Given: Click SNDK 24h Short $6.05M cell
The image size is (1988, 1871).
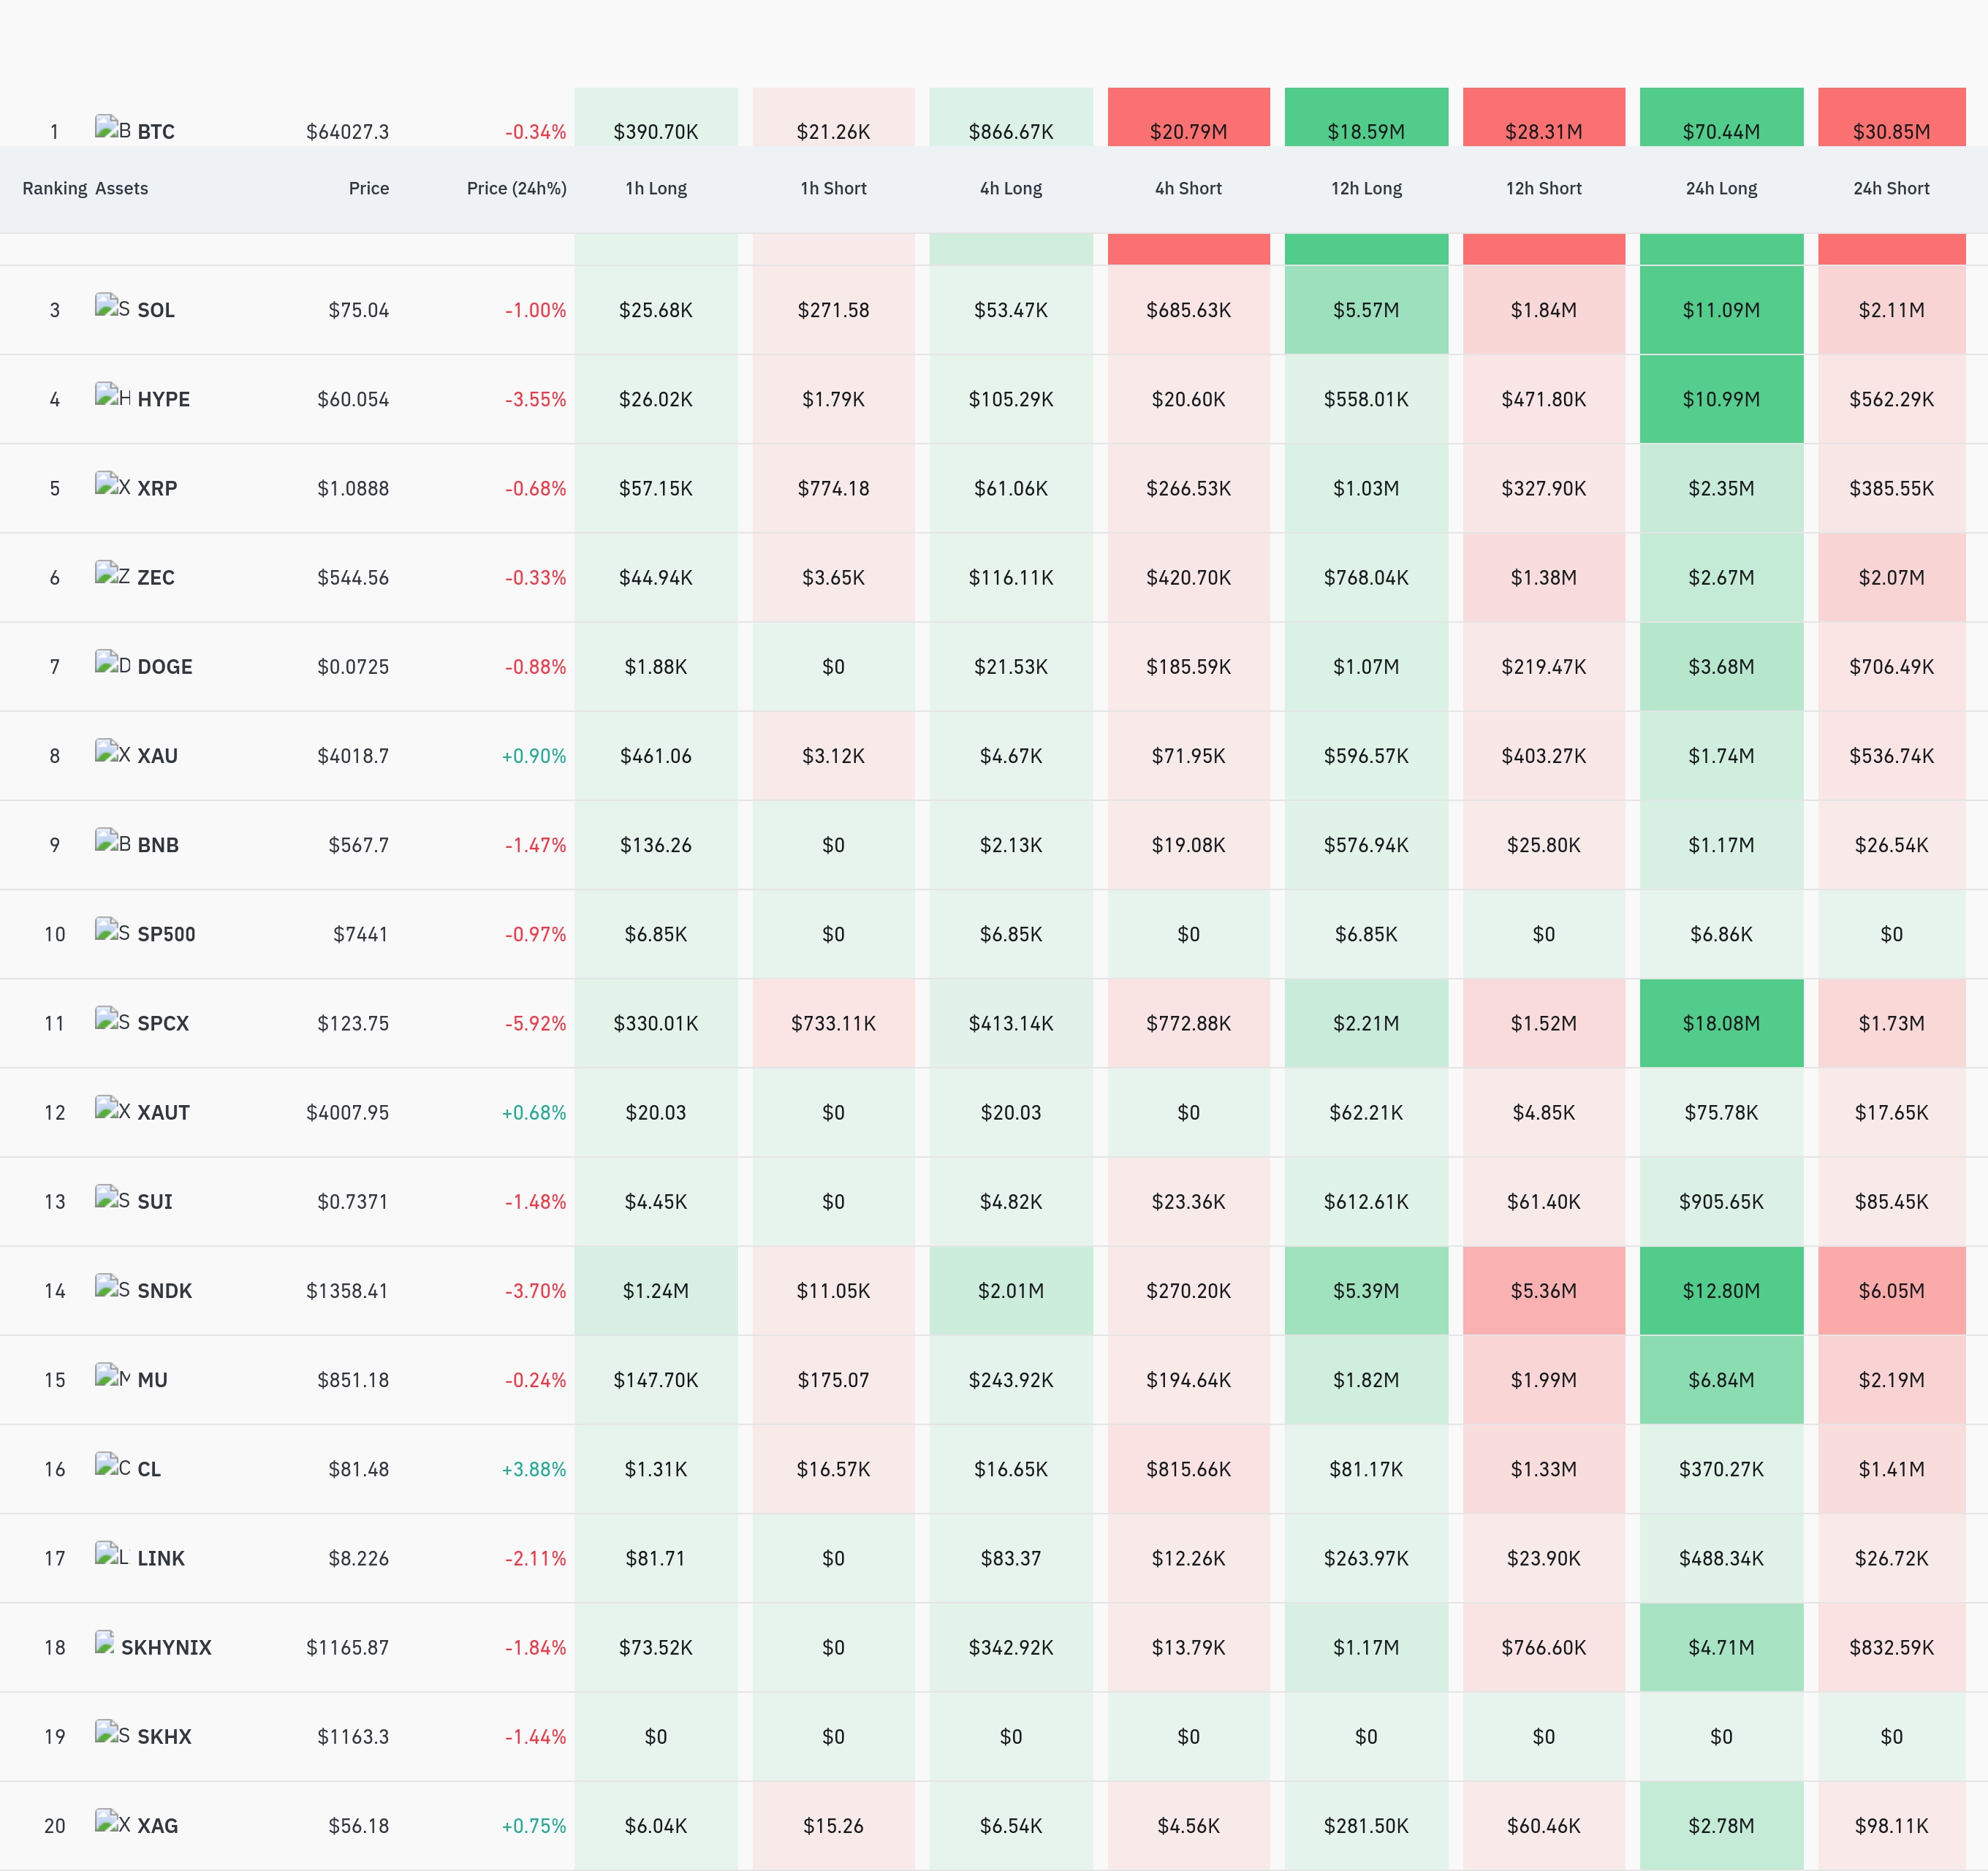Looking at the screenshot, I should point(1891,1290).
